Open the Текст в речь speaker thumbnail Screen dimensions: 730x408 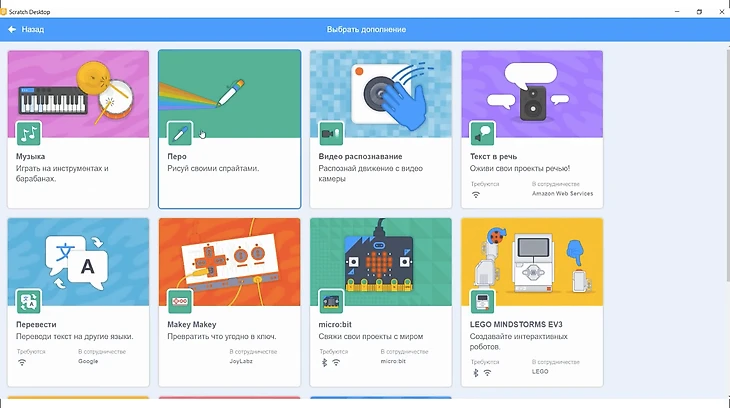pyautogui.click(x=532, y=94)
